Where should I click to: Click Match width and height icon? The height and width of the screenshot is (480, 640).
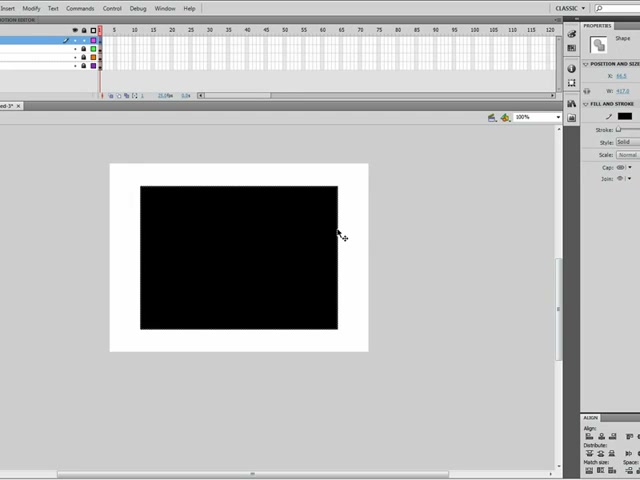(612, 471)
